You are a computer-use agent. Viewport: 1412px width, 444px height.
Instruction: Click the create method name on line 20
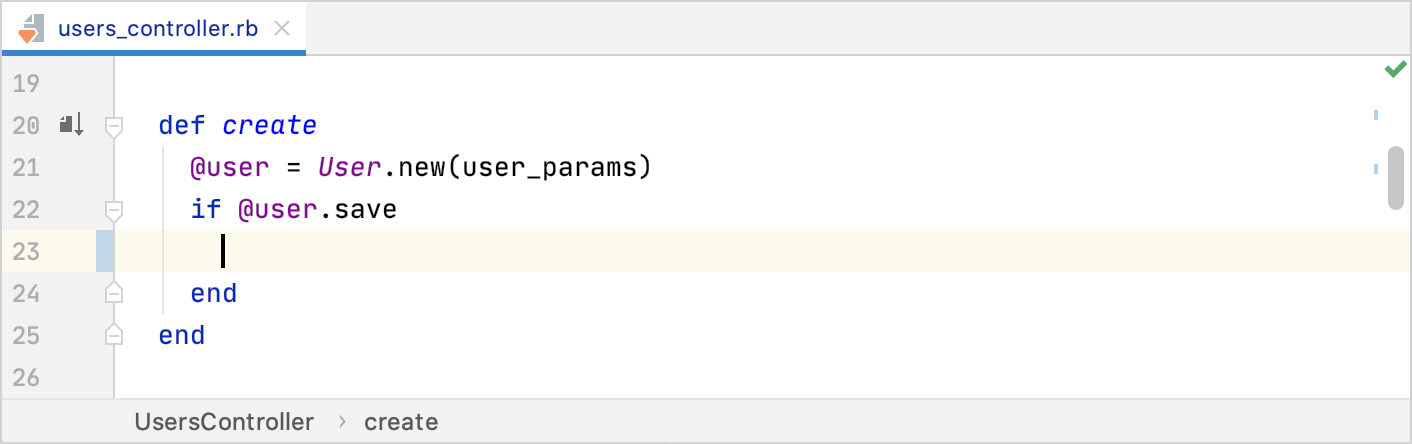(269, 126)
